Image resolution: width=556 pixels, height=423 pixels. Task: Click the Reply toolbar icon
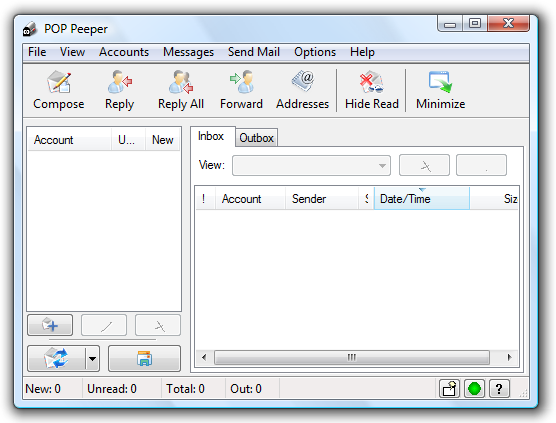click(x=120, y=82)
